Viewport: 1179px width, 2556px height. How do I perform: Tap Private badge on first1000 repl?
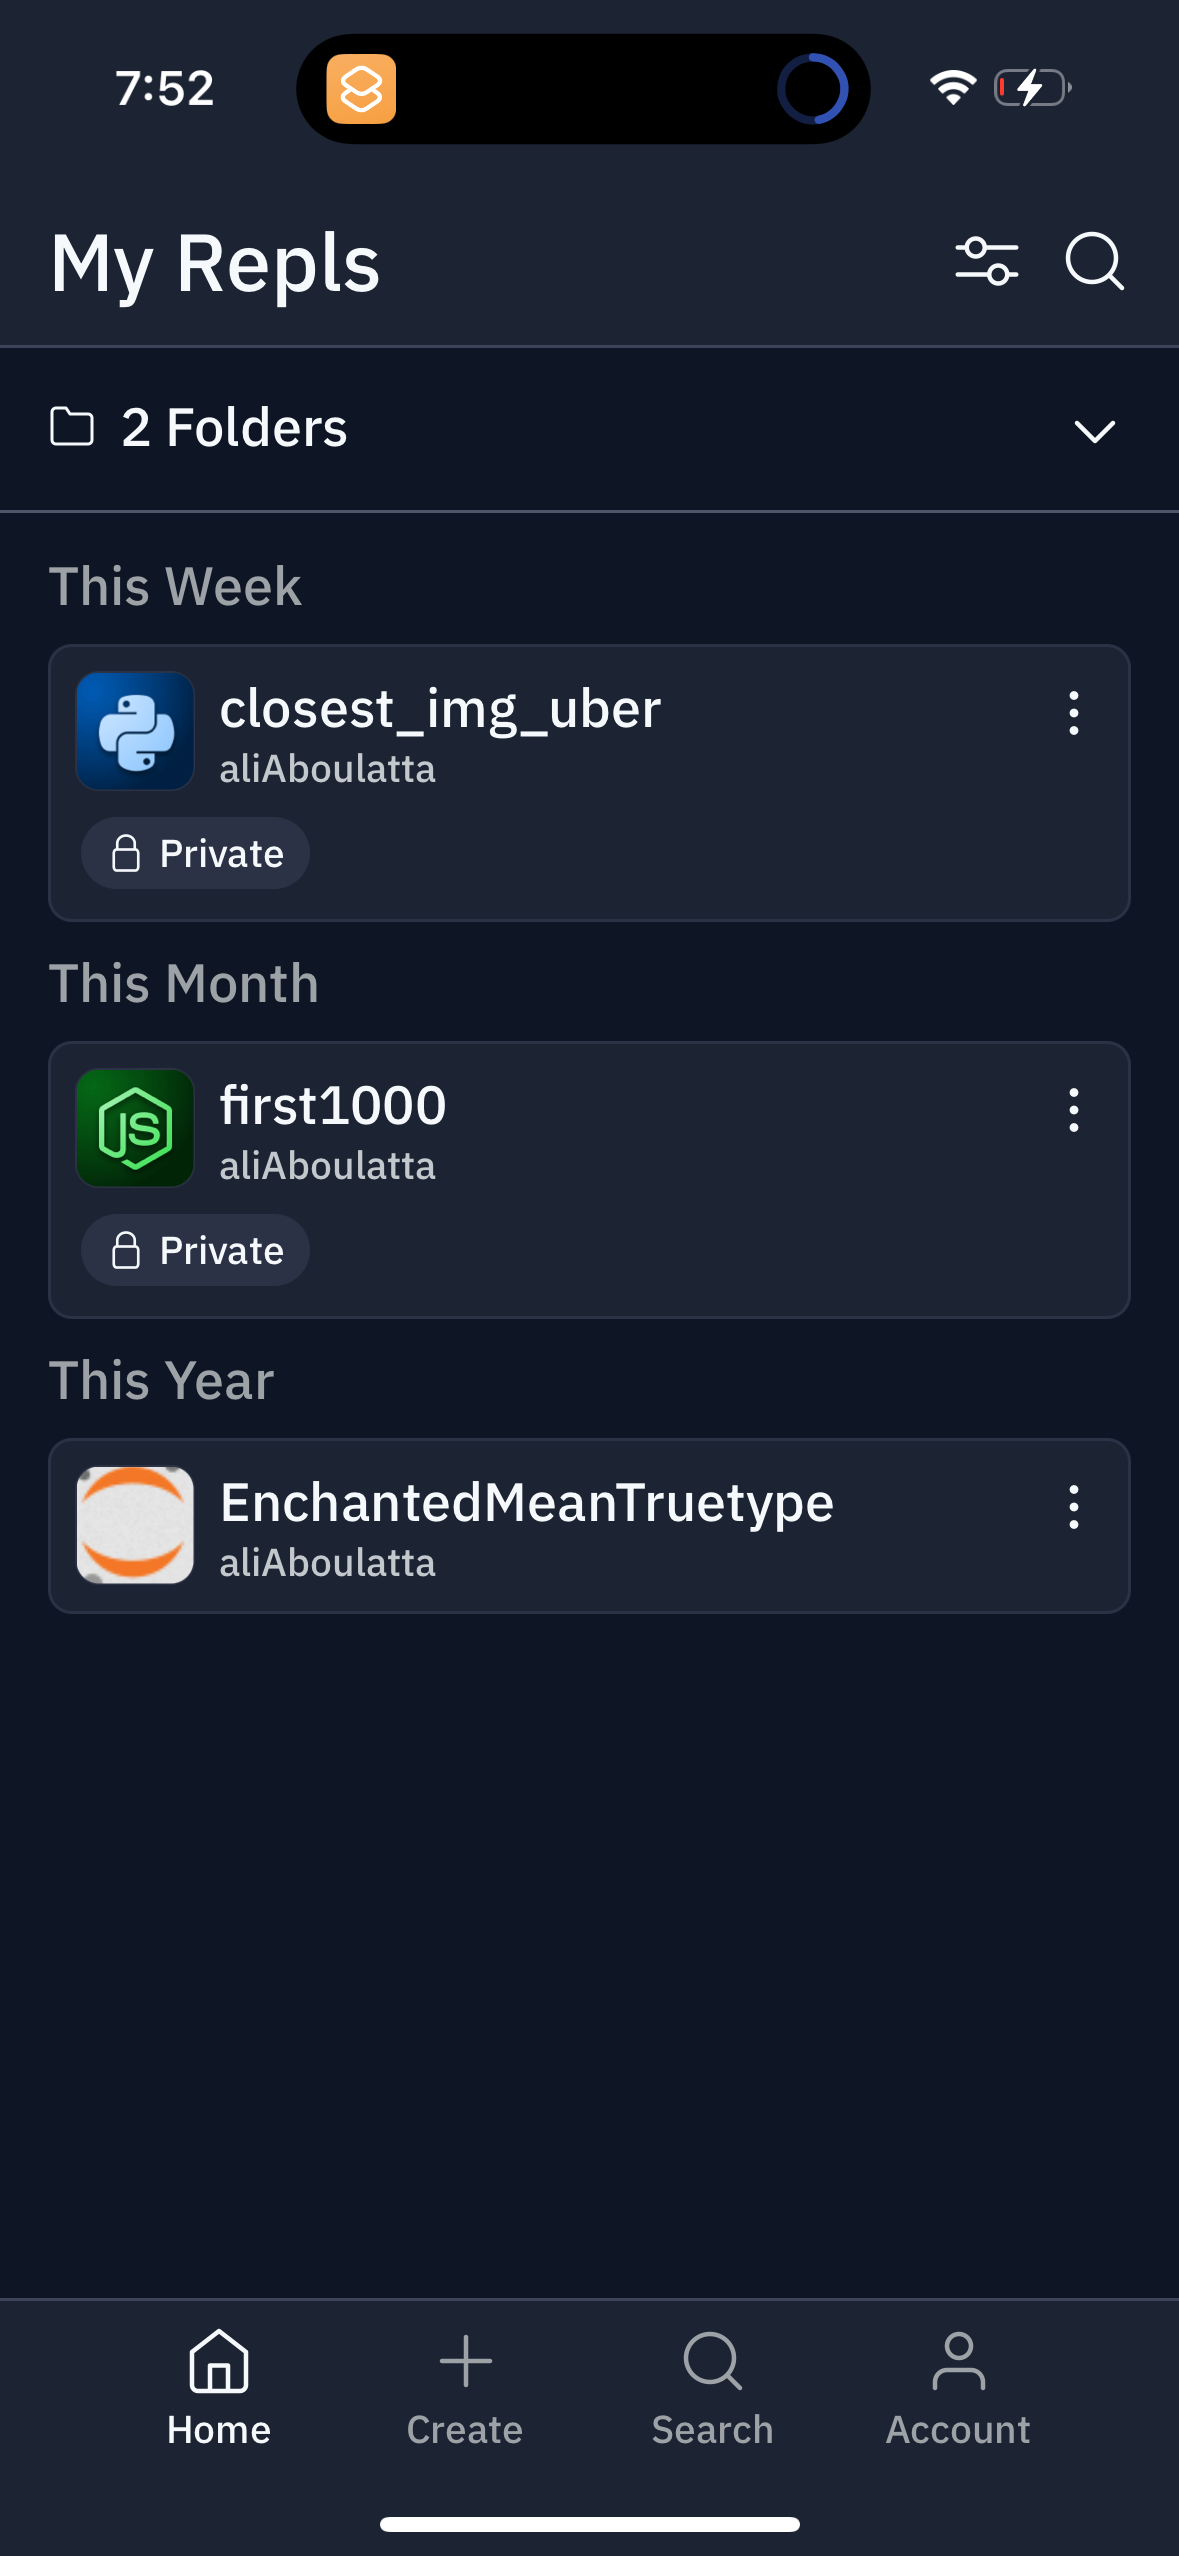[x=196, y=1251]
